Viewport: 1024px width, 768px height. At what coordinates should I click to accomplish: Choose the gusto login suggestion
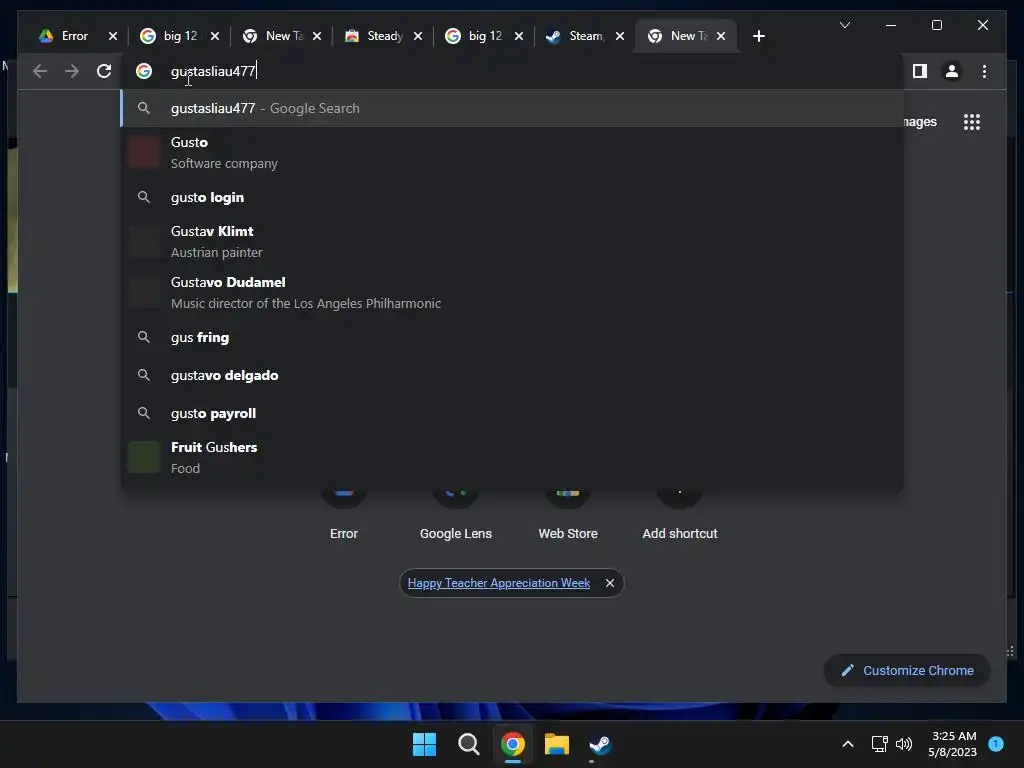click(512, 197)
